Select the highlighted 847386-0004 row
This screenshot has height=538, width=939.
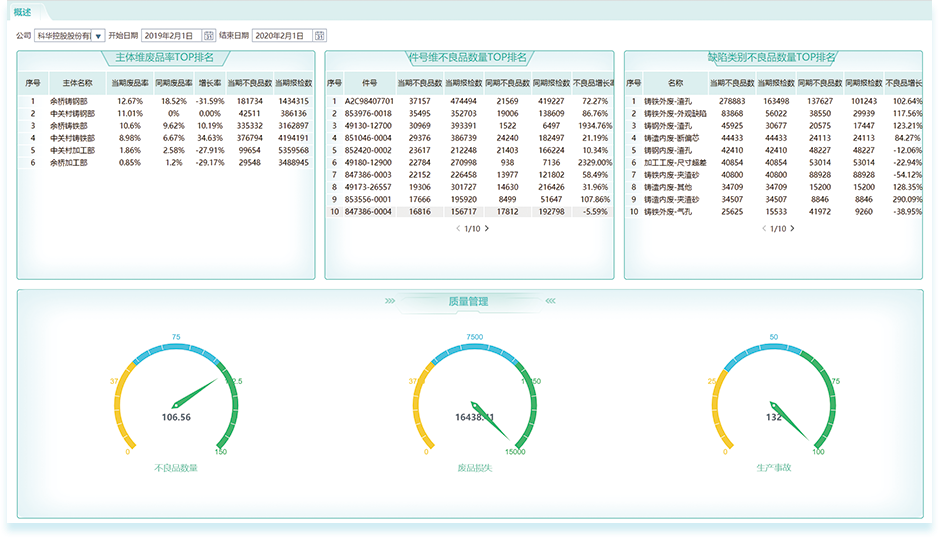tap(370, 212)
